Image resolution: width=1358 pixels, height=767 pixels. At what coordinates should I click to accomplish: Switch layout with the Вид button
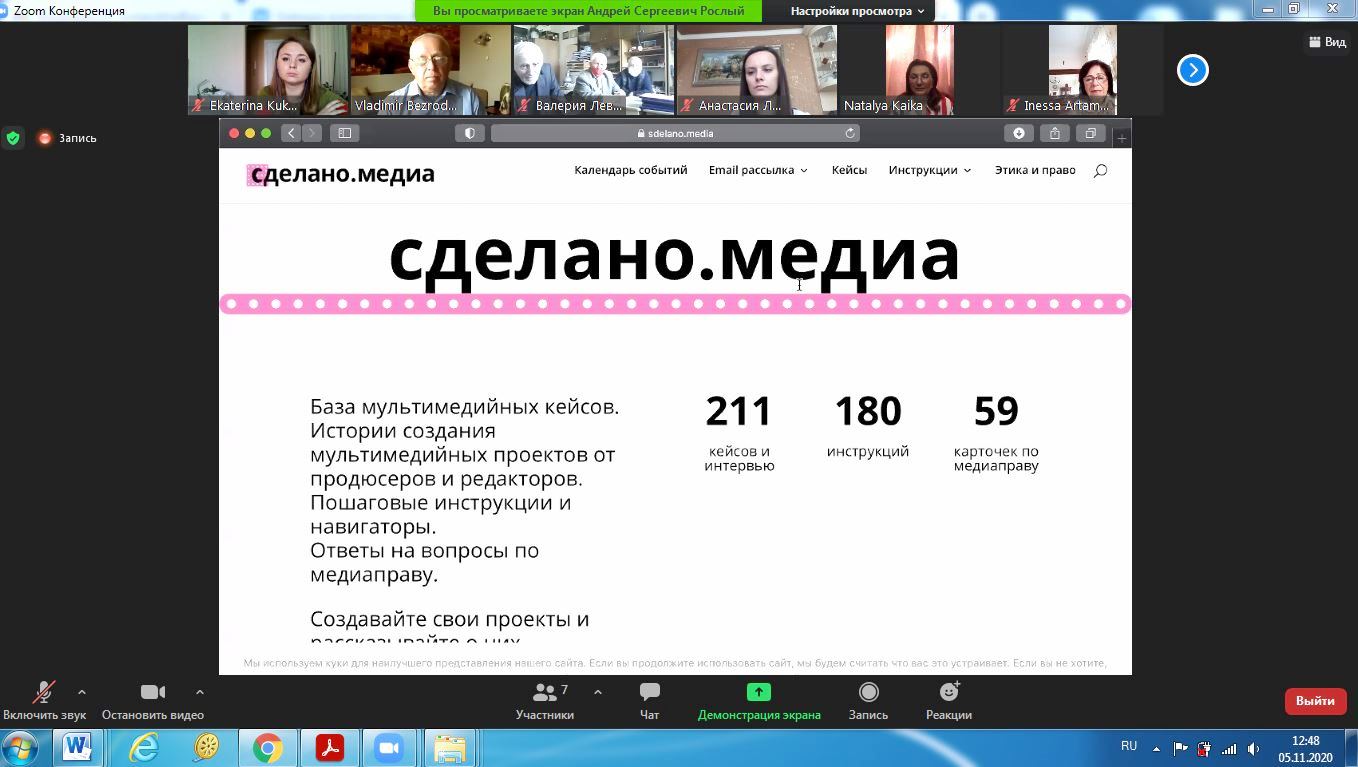[x=1327, y=42]
